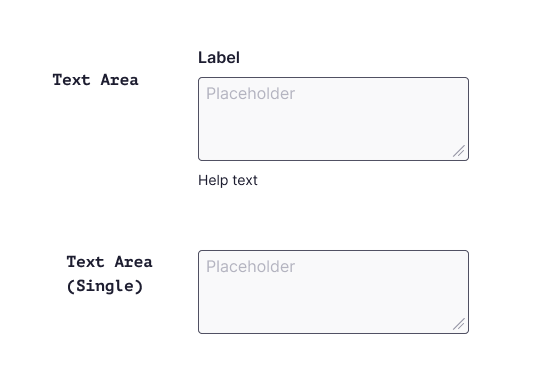Focus the text area under Label
This screenshot has width=560, height=378.
[x=333, y=119]
